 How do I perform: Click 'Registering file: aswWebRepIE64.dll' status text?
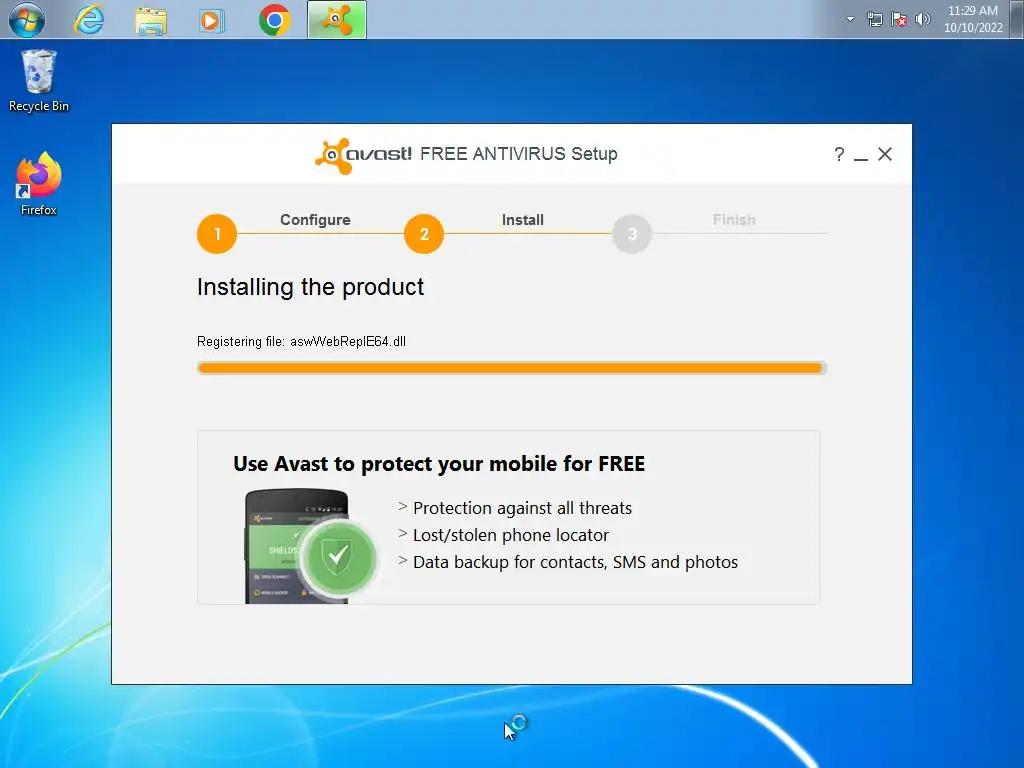point(301,342)
